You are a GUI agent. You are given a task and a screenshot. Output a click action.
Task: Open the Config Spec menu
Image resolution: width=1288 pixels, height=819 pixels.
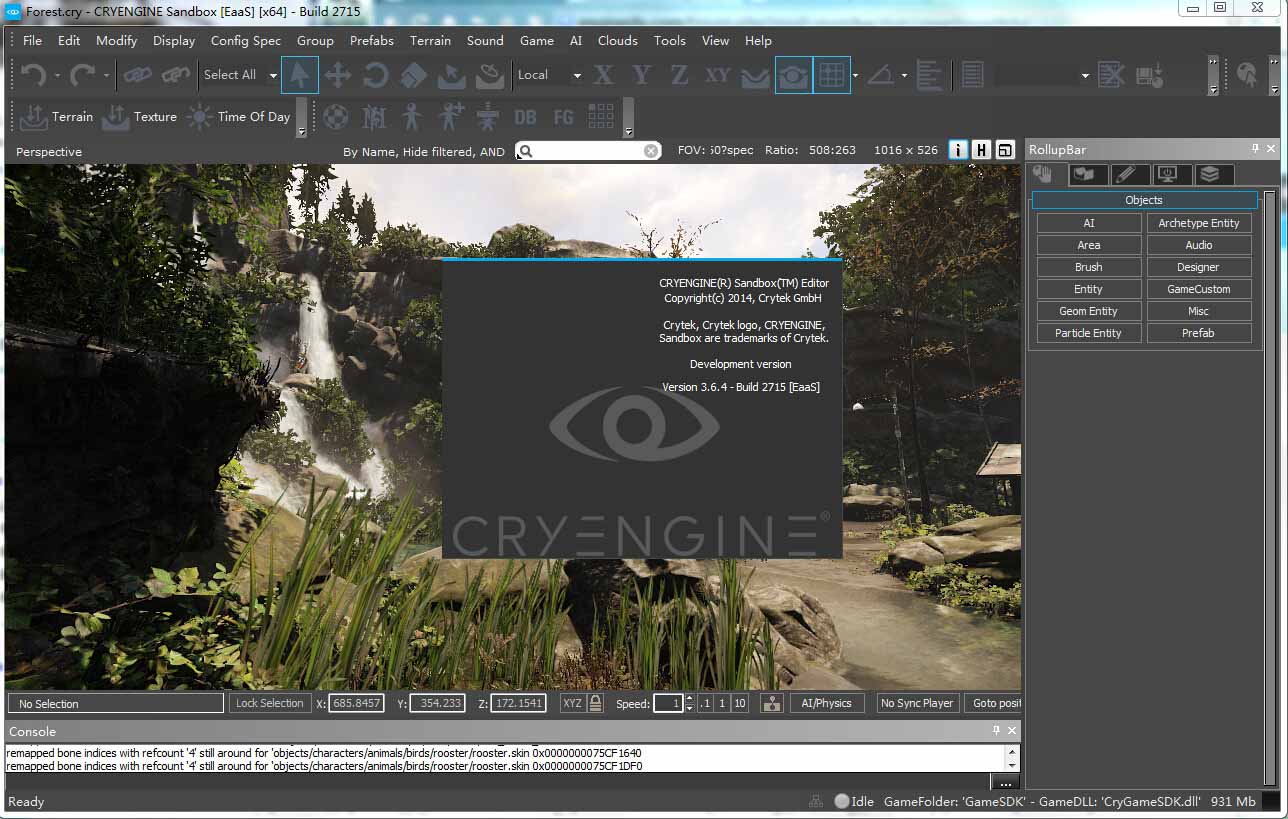click(x=246, y=40)
